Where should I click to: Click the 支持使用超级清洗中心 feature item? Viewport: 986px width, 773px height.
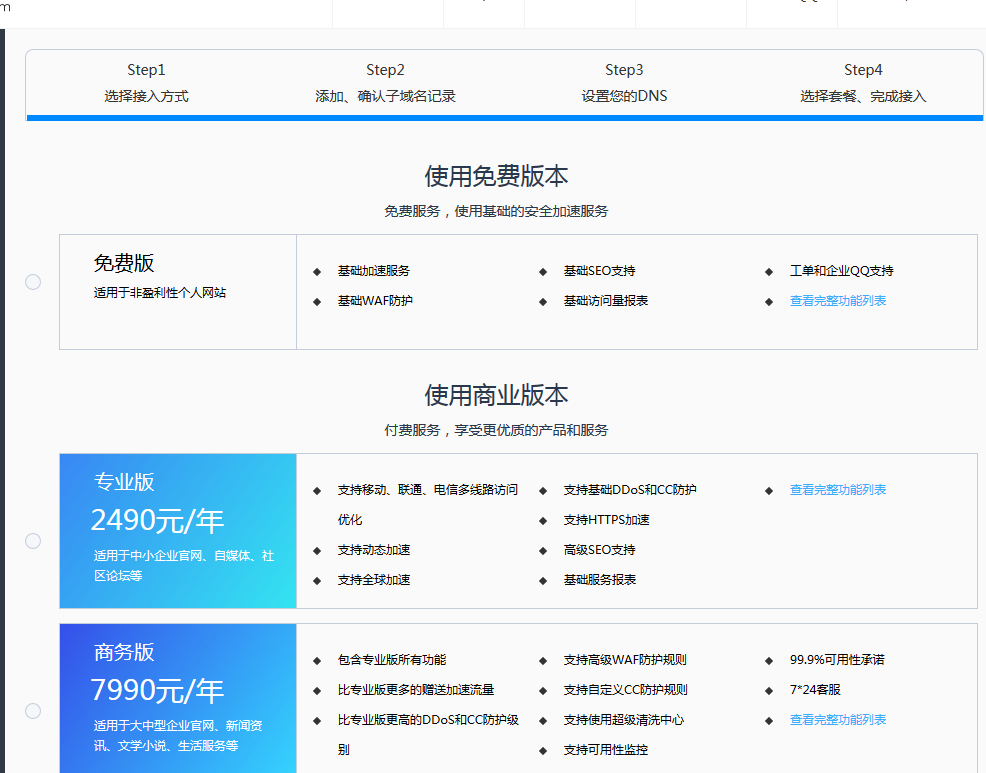[623, 720]
